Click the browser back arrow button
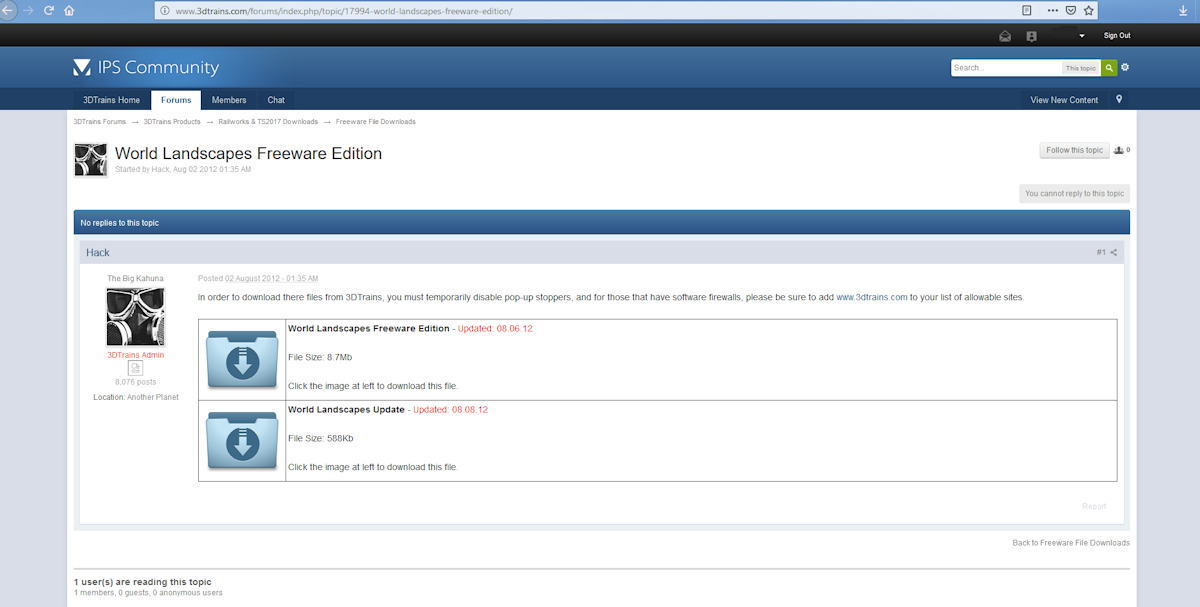 (7, 10)
